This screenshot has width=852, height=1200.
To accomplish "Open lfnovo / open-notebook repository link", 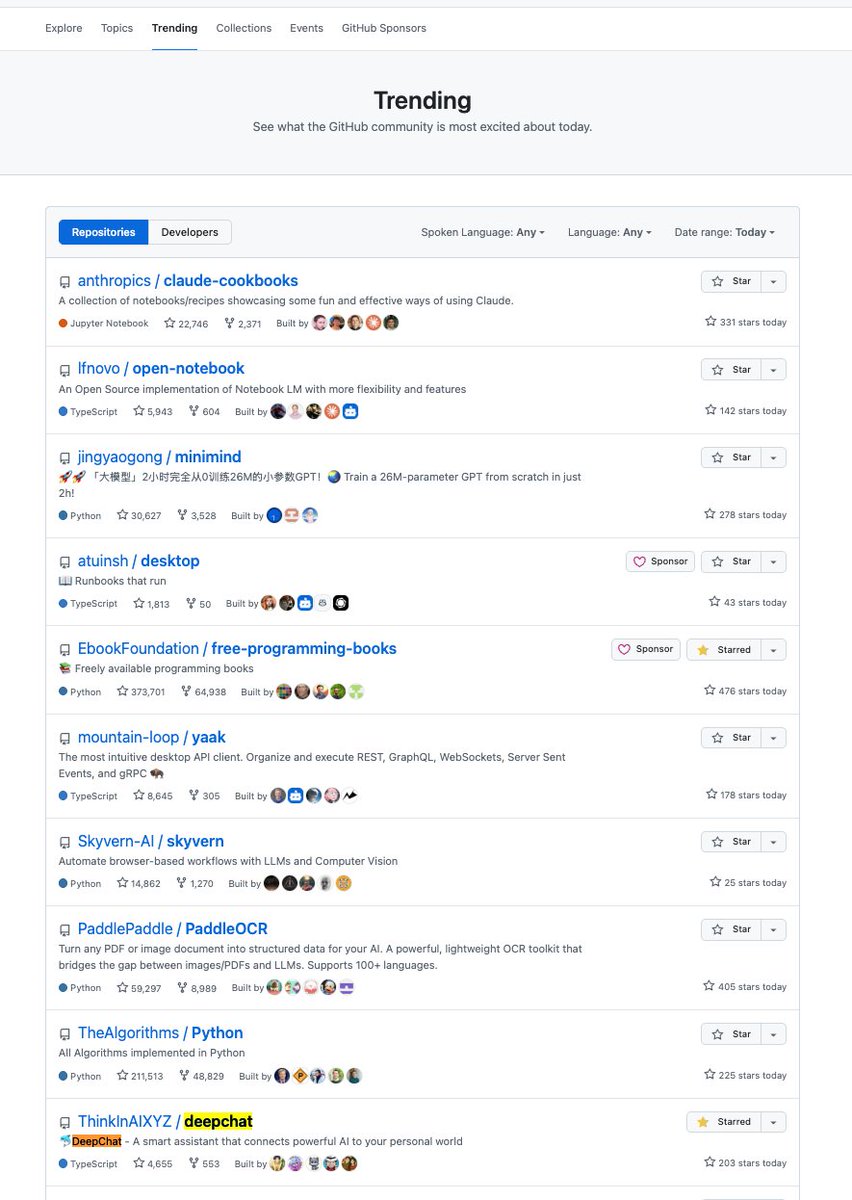I will pos(161,368).
